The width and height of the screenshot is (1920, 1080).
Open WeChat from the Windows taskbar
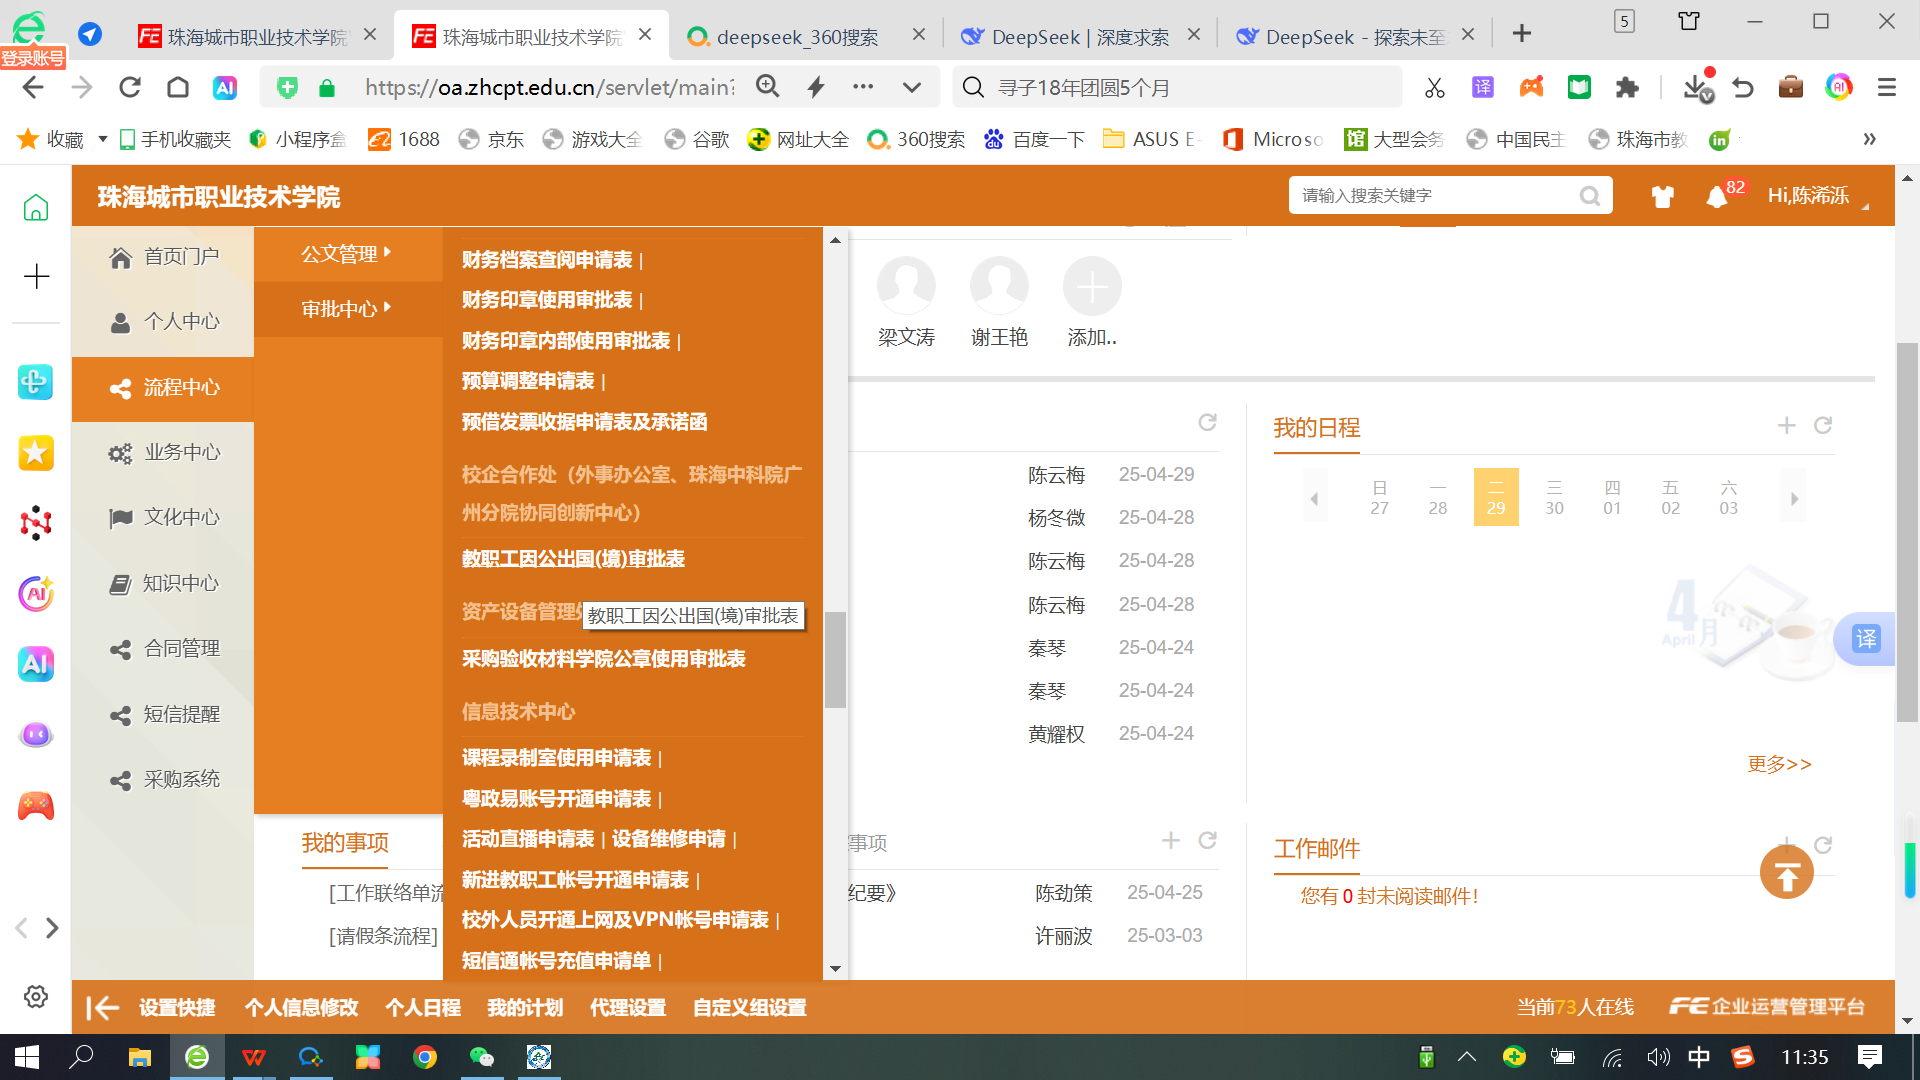482,1057
